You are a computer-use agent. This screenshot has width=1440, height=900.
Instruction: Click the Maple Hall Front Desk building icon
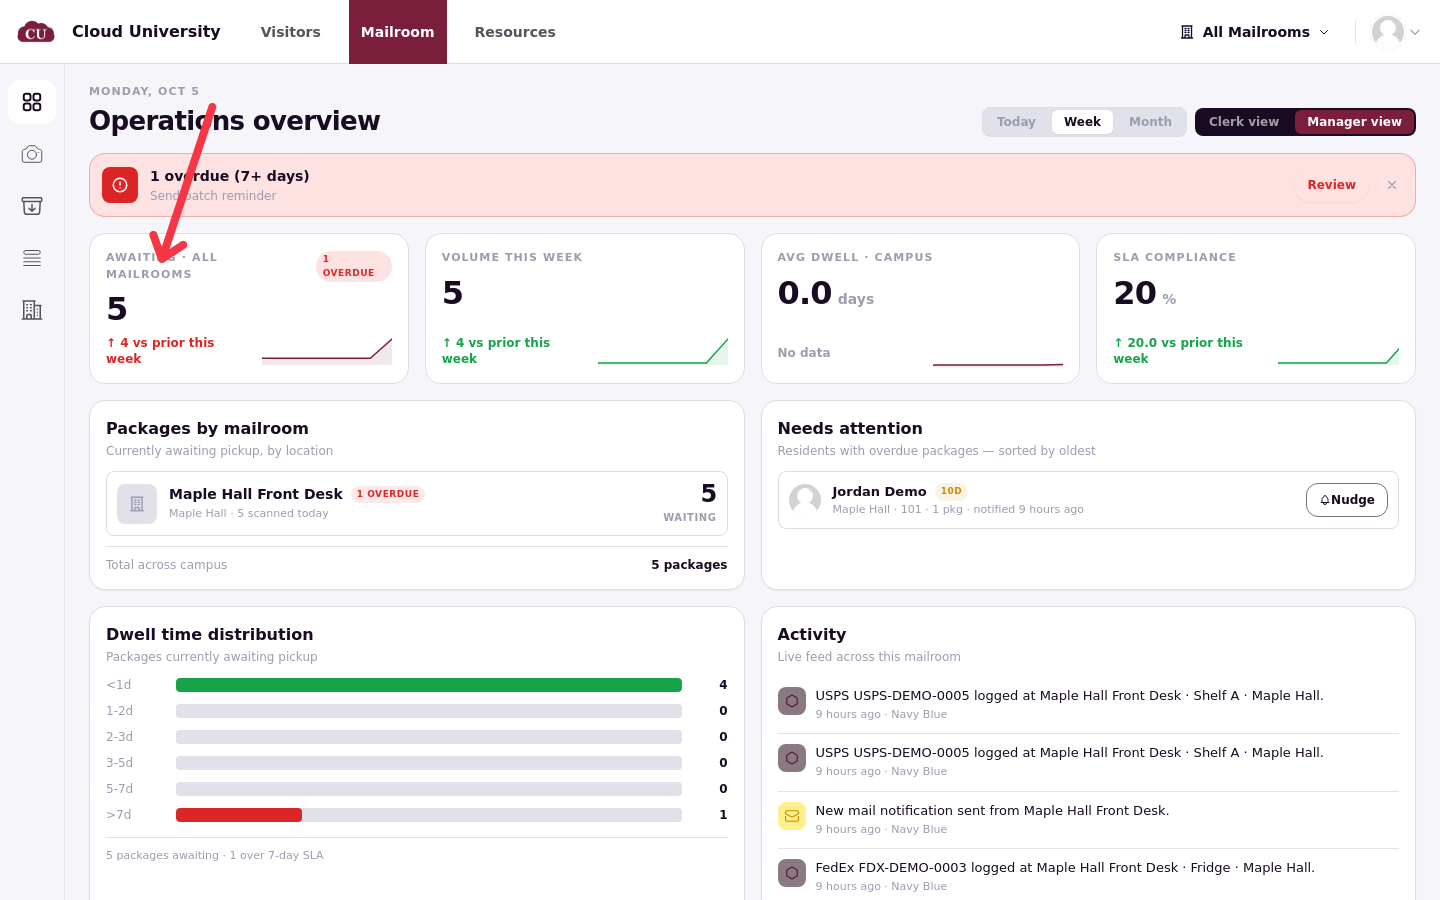click(137, 504)
